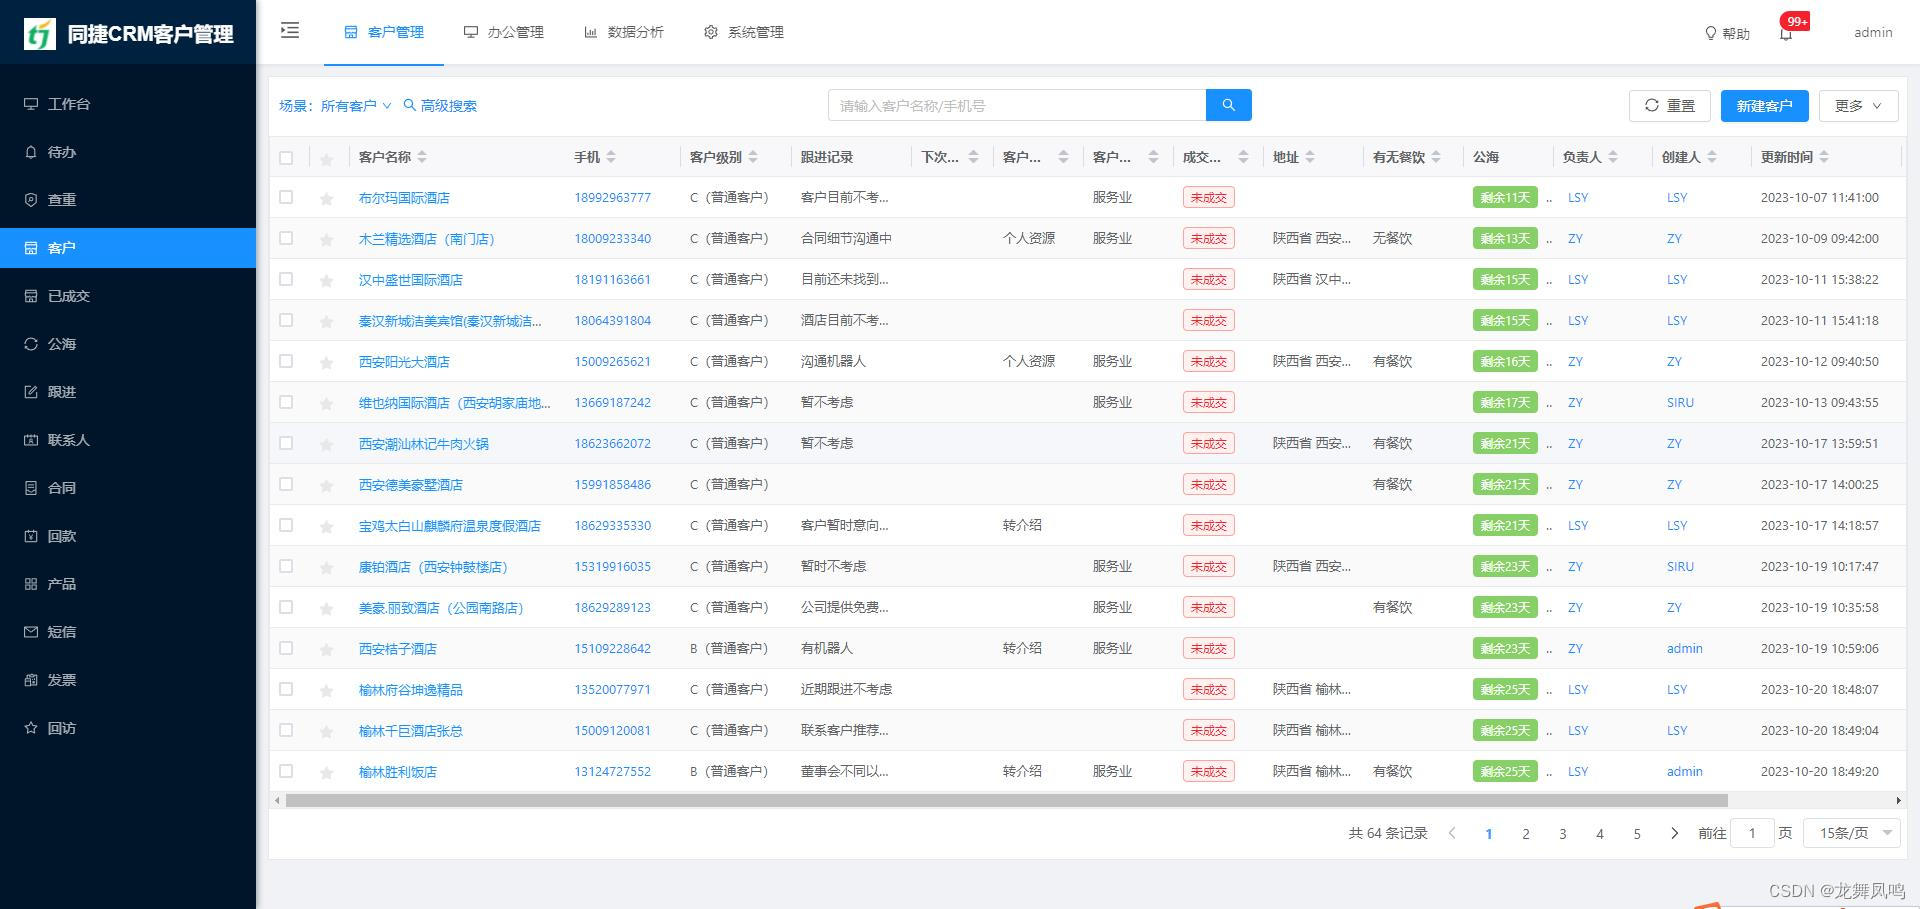The height and width of the screenshot is (909, 1920).
Task: Click the blue search magnifier button
Action: click(1229, 105)
